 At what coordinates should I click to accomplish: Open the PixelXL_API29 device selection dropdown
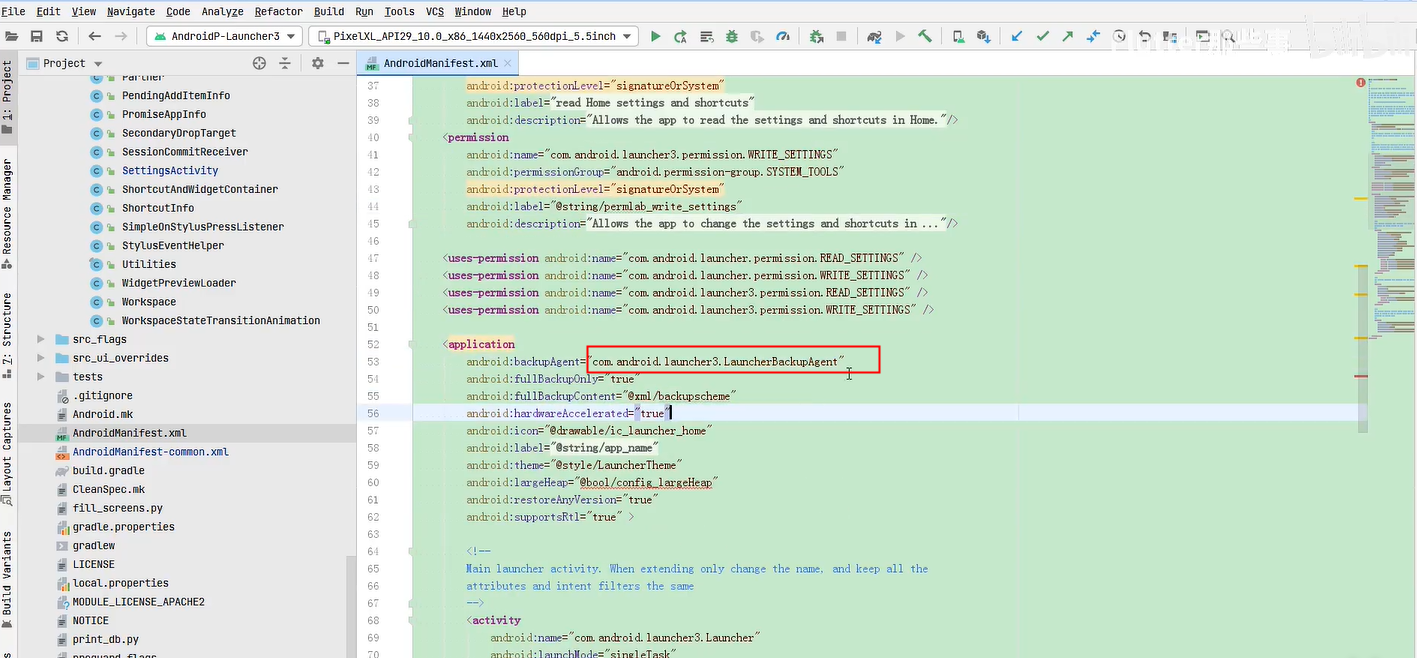[x=474, y=36]
